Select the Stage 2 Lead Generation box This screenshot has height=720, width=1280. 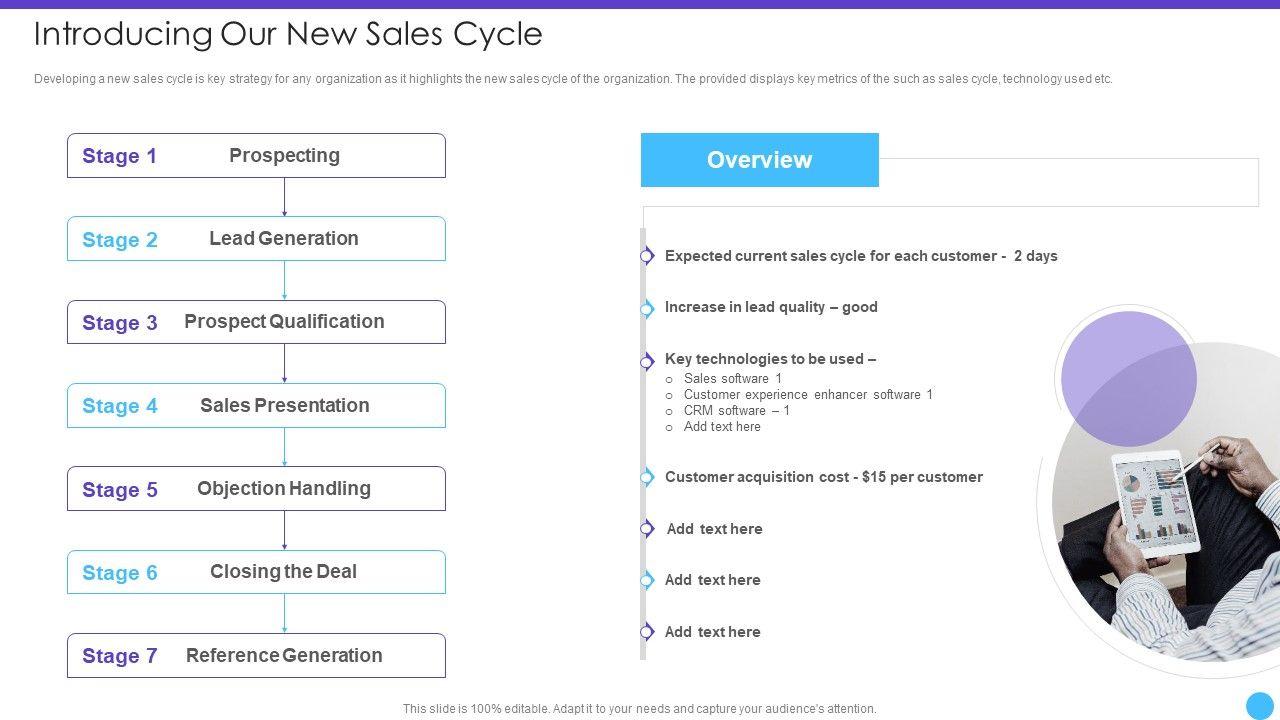click(x=256, y=239)
